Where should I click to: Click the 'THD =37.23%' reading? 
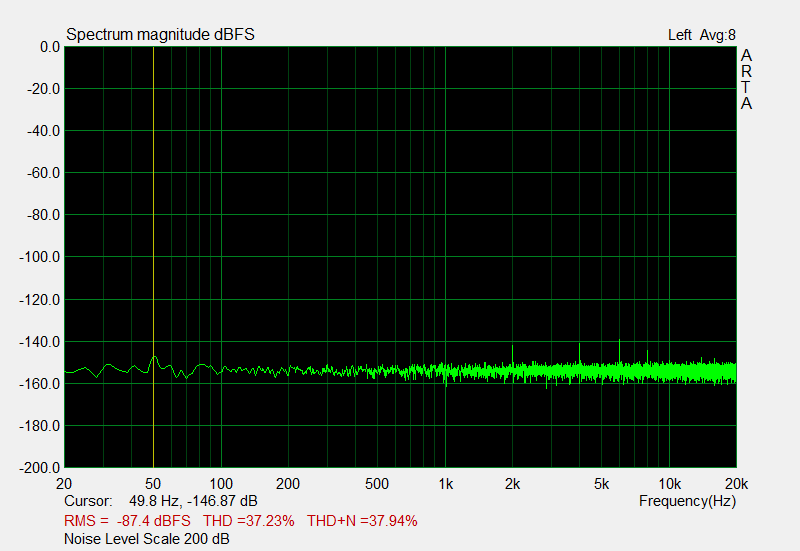pos(248,521)
